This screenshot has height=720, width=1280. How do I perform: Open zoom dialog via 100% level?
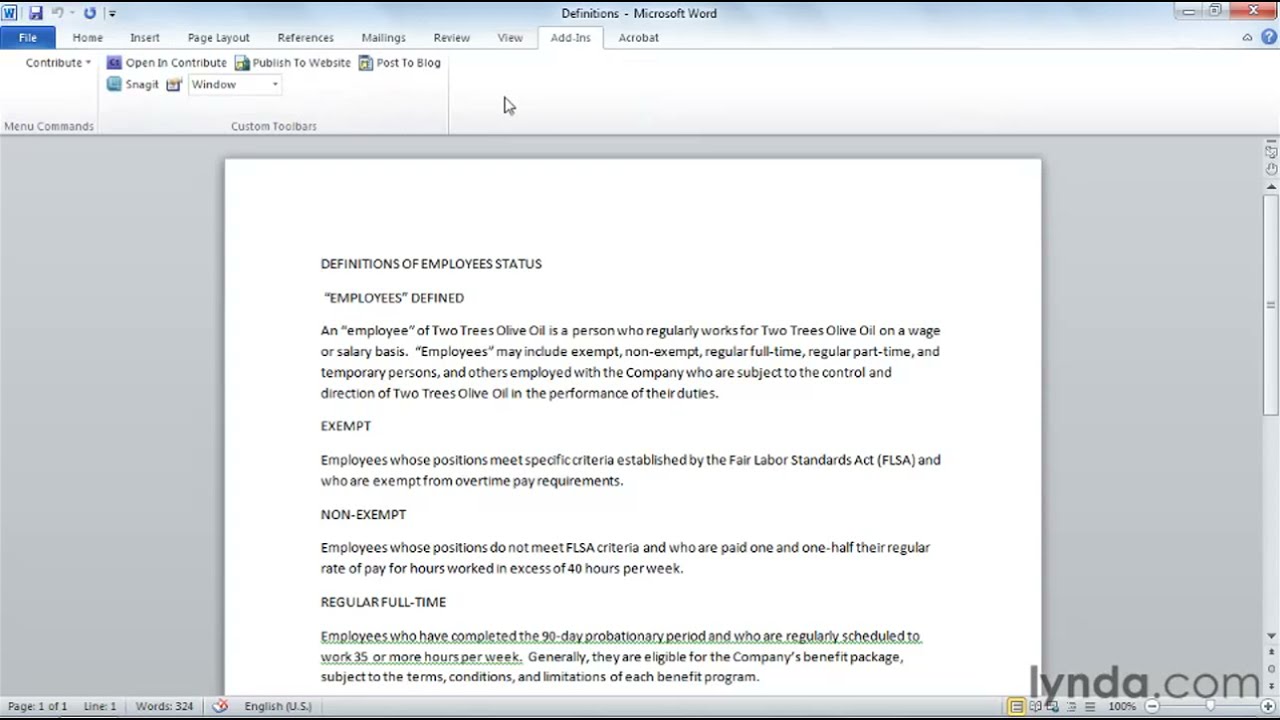1122,707
